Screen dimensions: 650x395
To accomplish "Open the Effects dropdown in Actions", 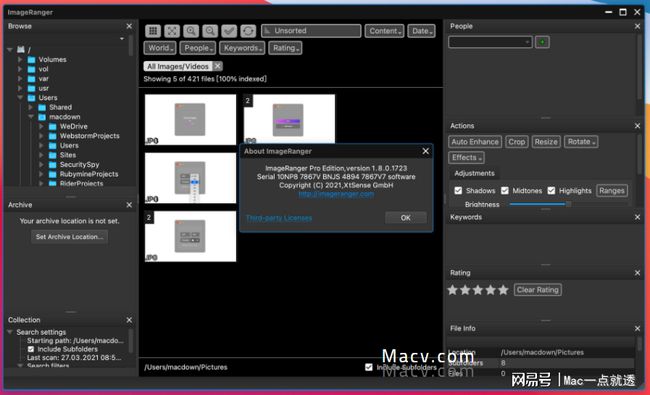I will coord(466,158).
